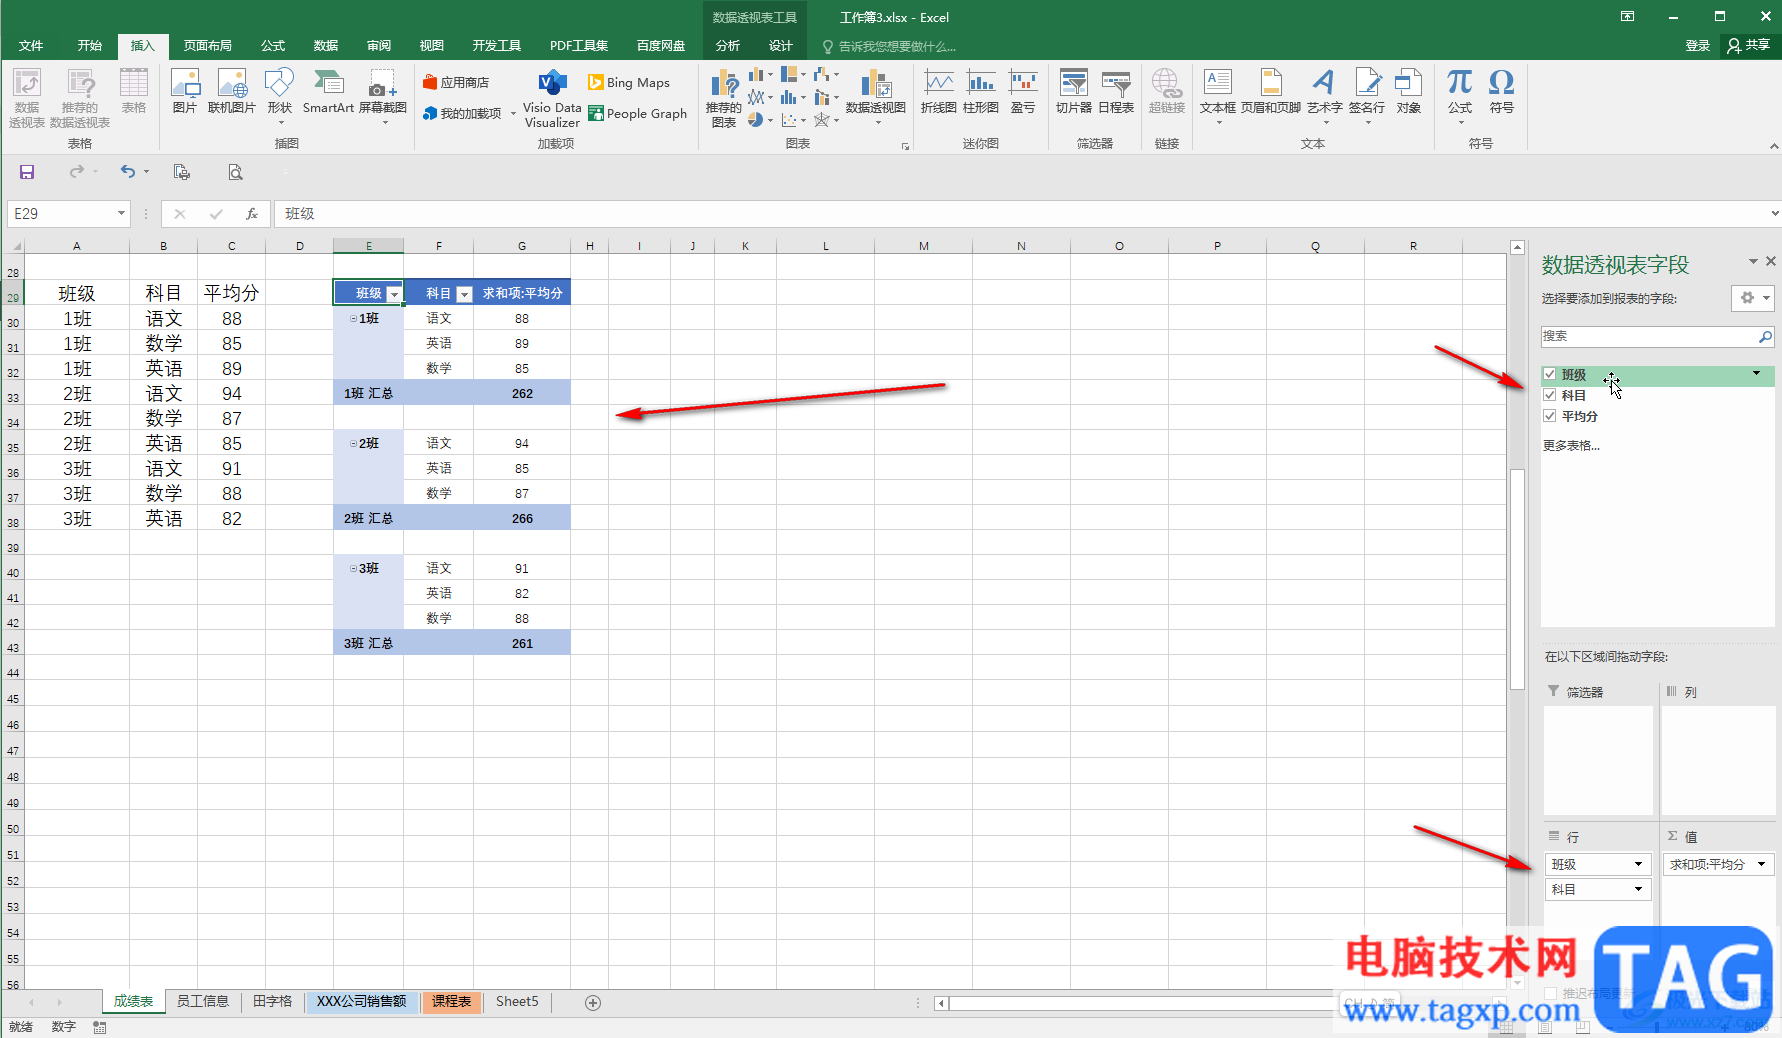Viewport: 1782px width, 1038px height.
Task: Collapse the 1班 group in the pivot table
Action: (x=353, y=318)
